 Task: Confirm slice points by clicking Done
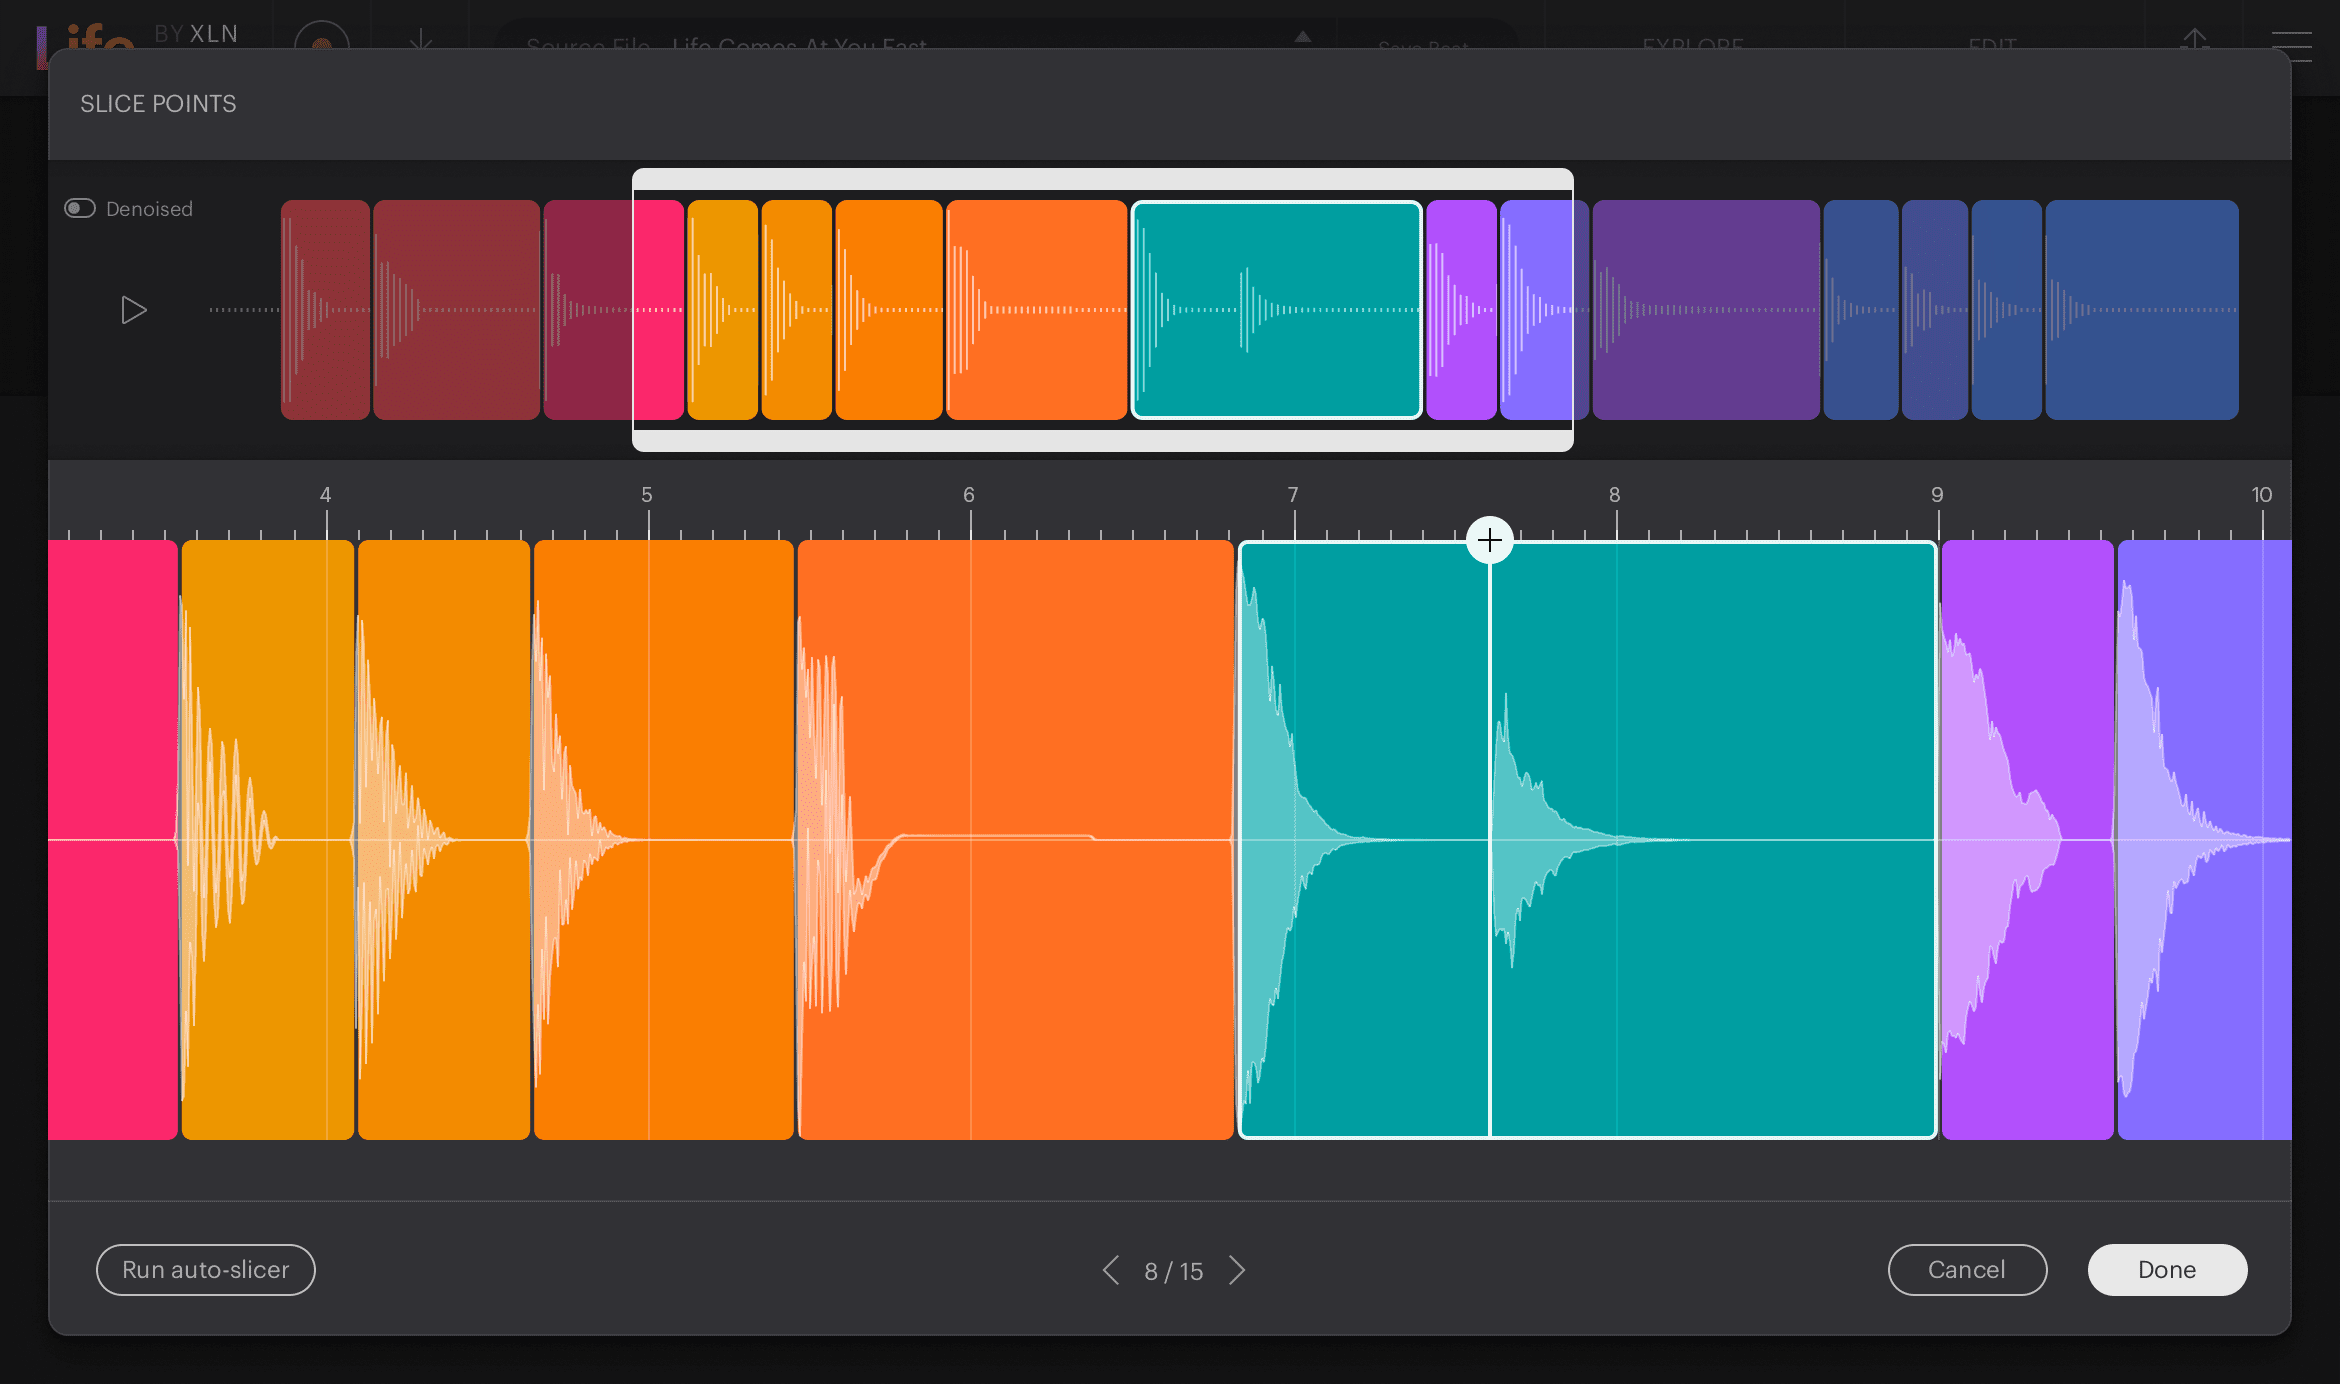(x=2166, y=1269)
